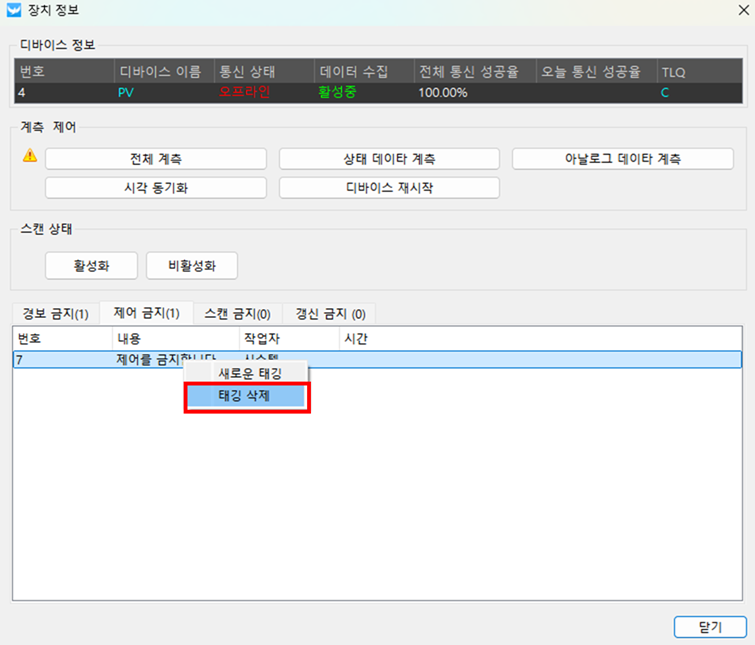Screen dimensions: 755x645
Task: Click the 시각 동기화 button
Action: [x=156, y=188]
